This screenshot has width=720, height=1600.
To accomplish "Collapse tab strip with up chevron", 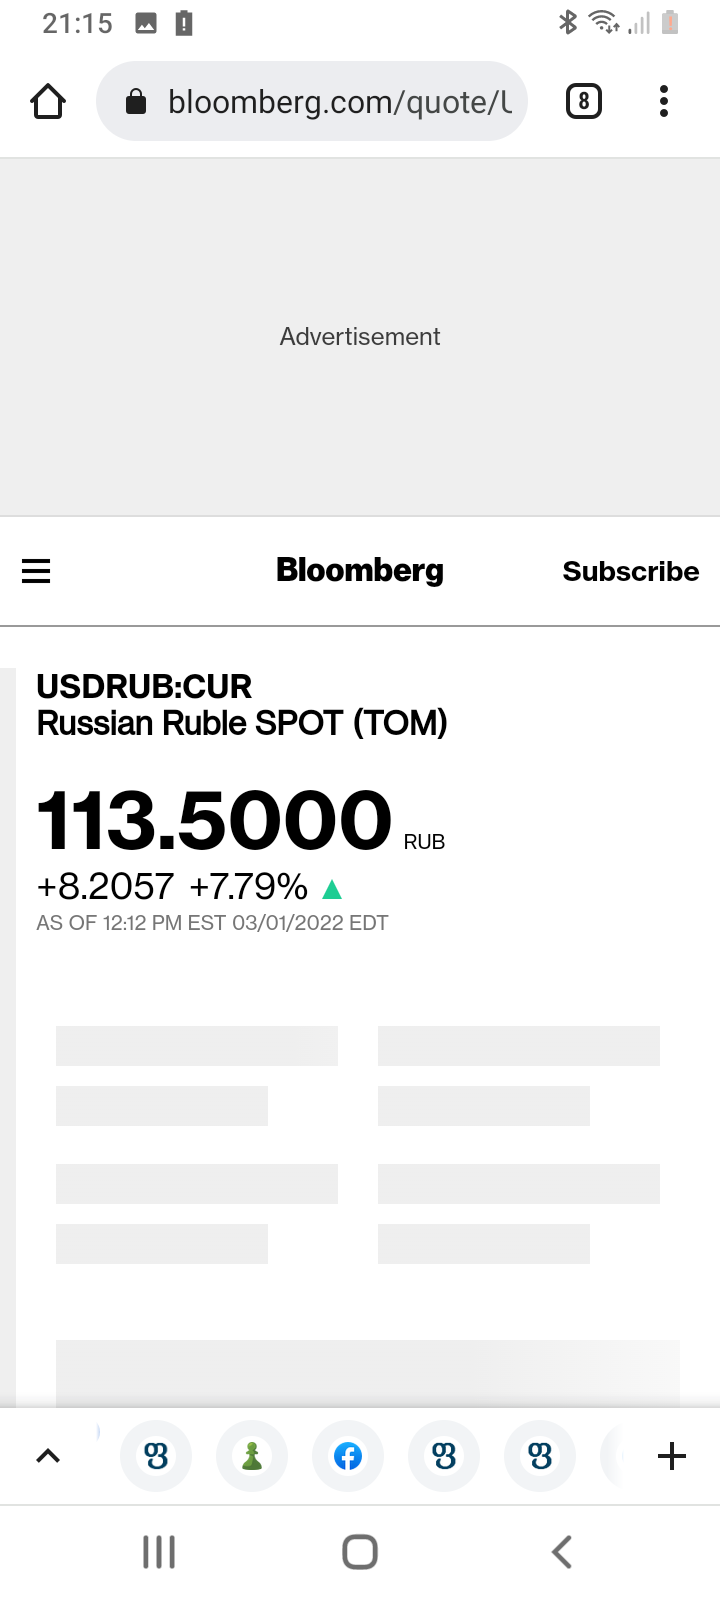I will 48,1456.
